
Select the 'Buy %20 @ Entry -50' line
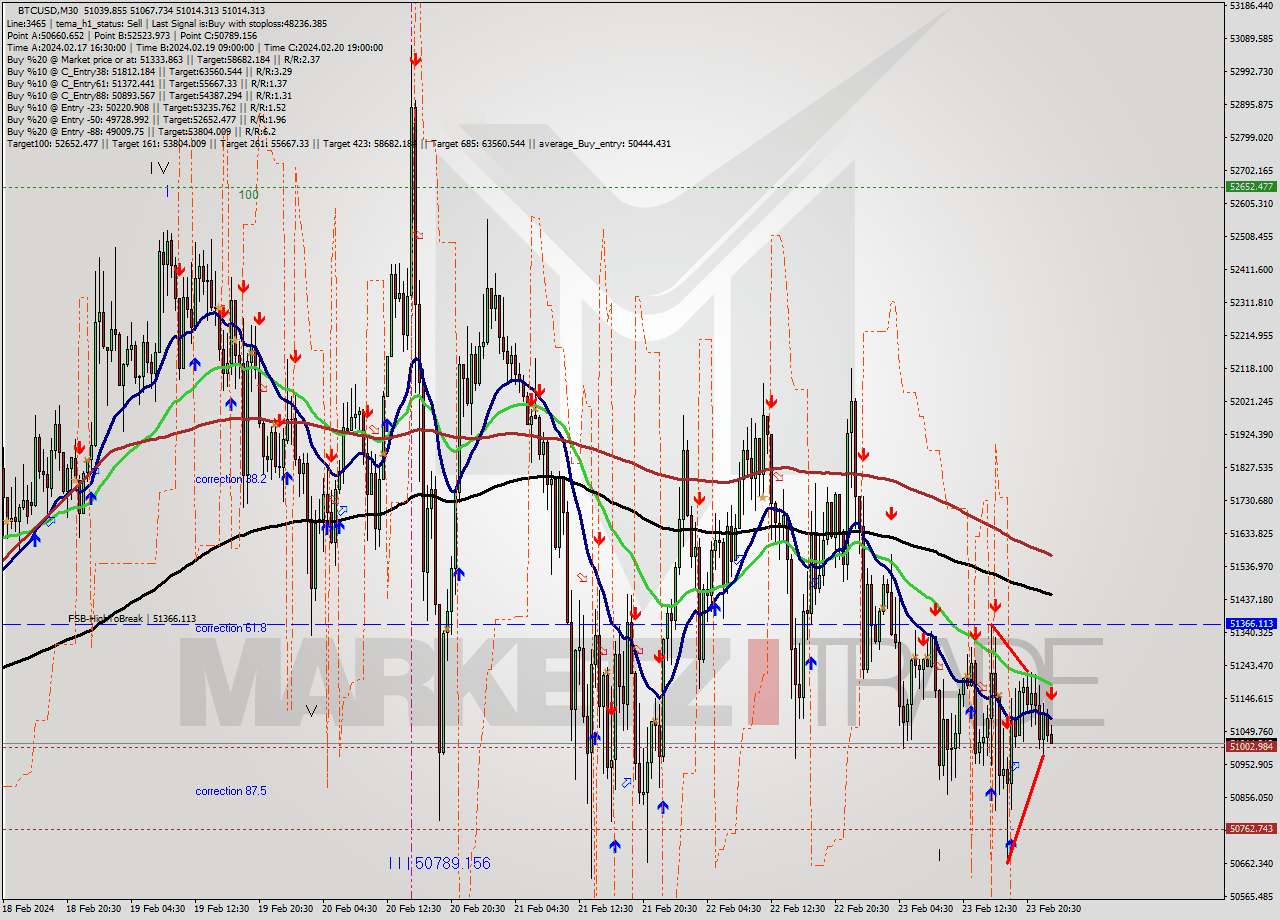[x=146, y=120]
